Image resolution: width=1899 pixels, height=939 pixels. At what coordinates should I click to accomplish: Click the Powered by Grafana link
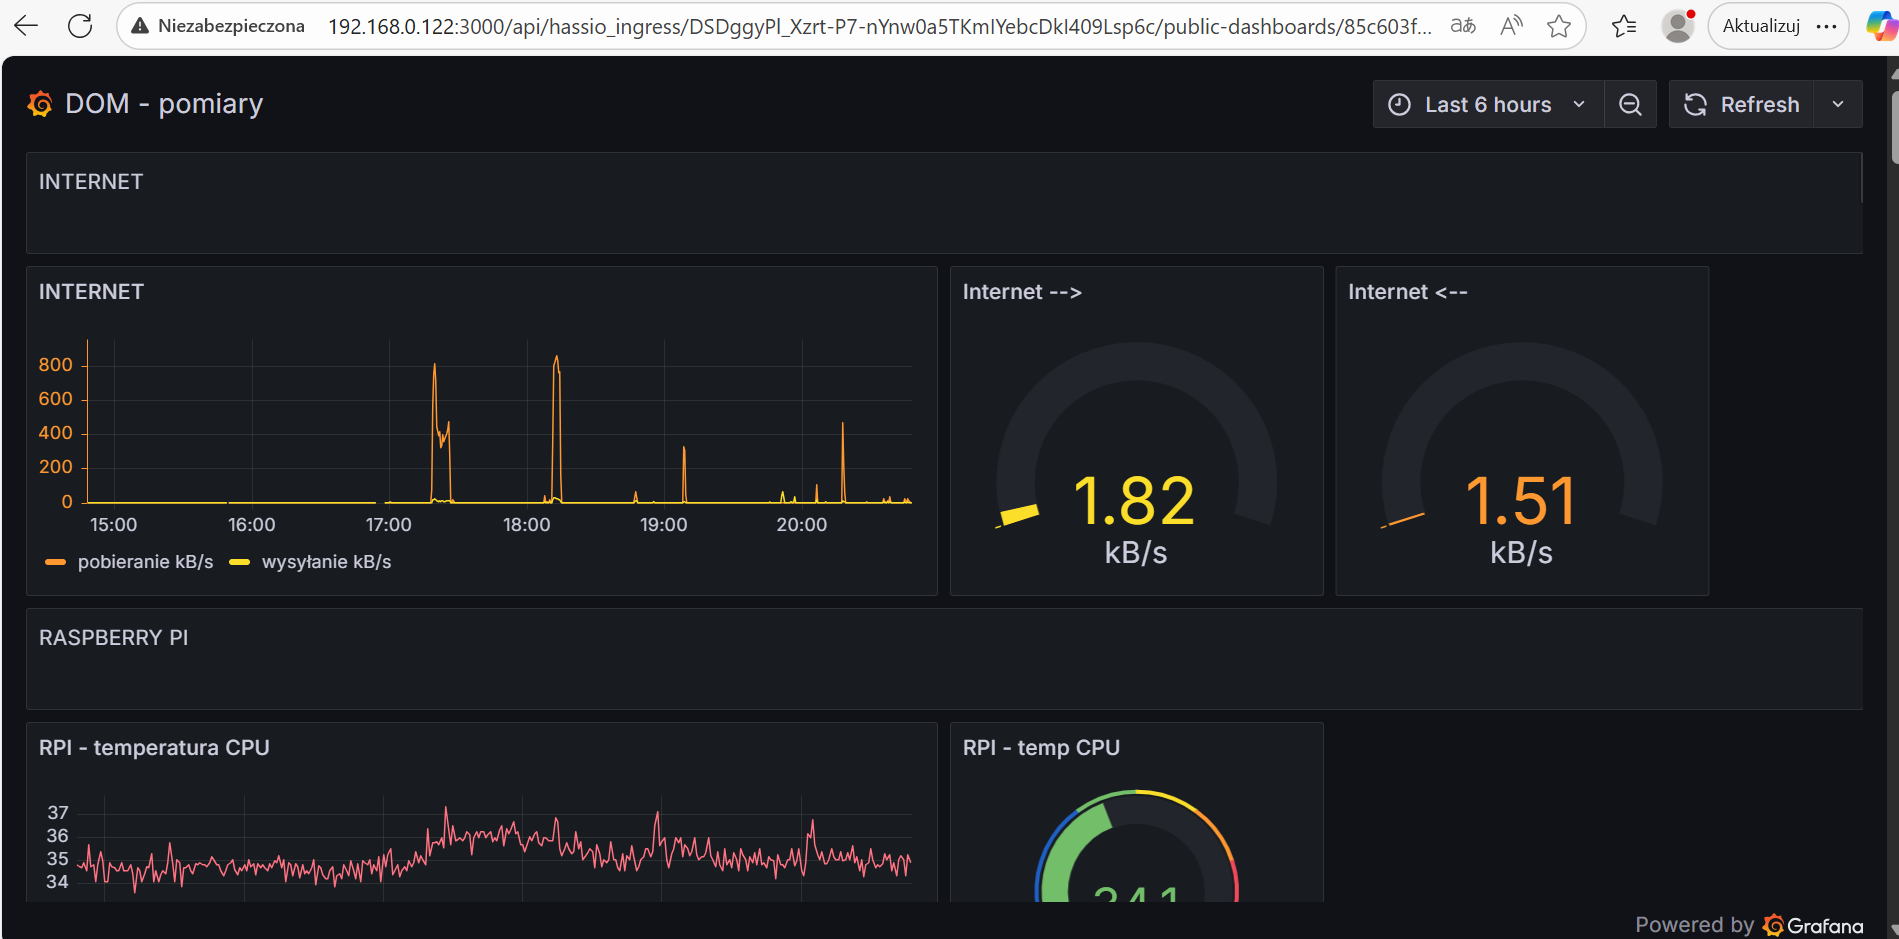[x=1749, y=925]
